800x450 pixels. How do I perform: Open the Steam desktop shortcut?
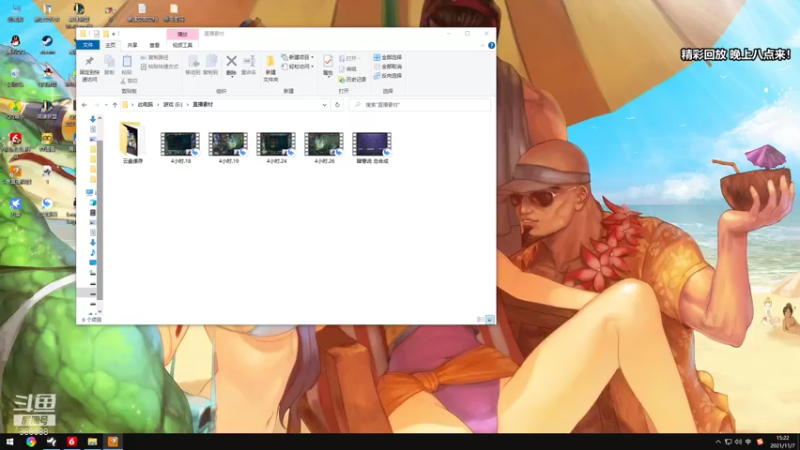(47, 44)
